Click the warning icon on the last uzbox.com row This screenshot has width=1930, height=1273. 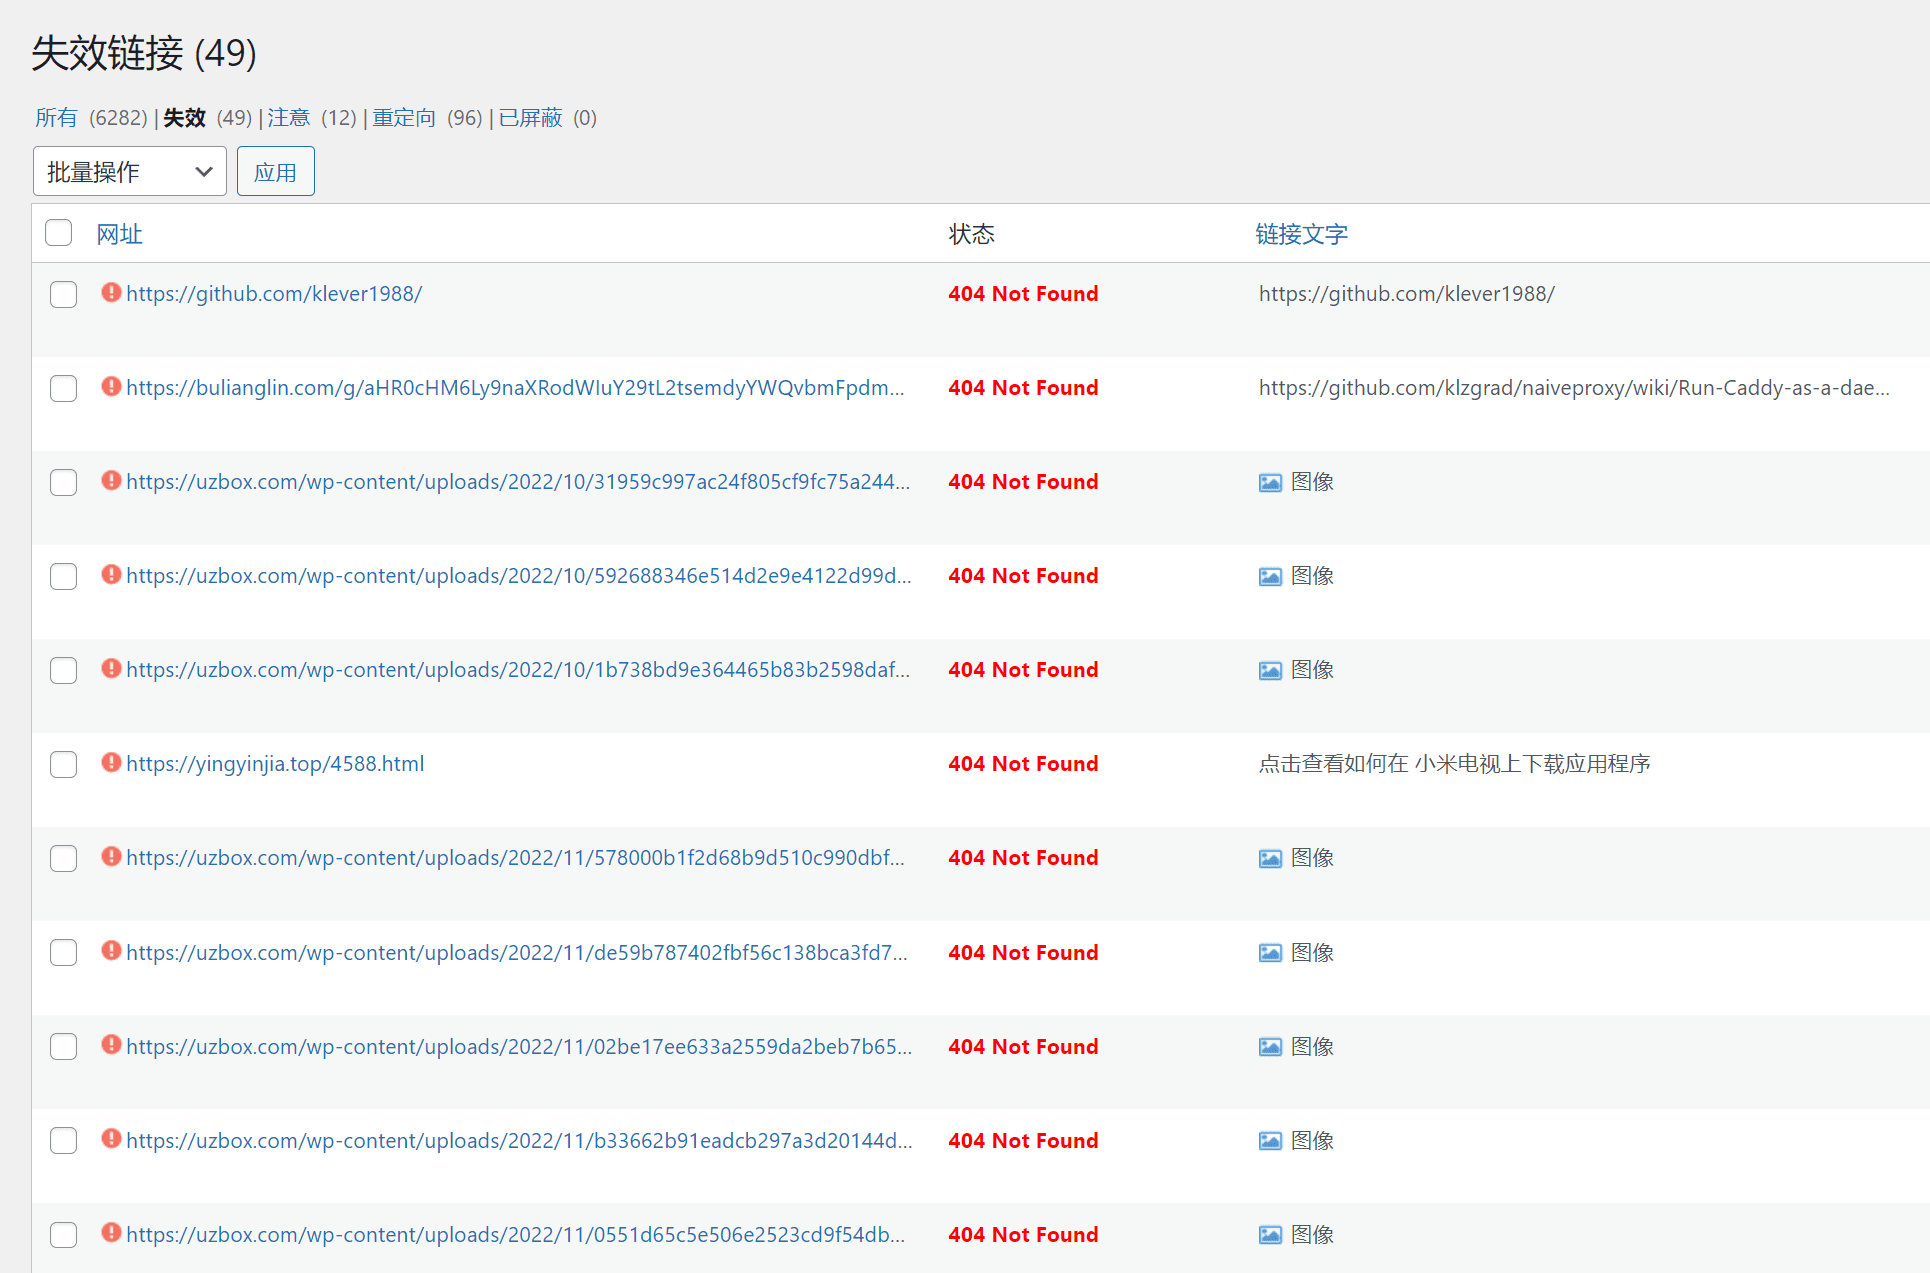pyautogui.click(x=111, y=1234)
